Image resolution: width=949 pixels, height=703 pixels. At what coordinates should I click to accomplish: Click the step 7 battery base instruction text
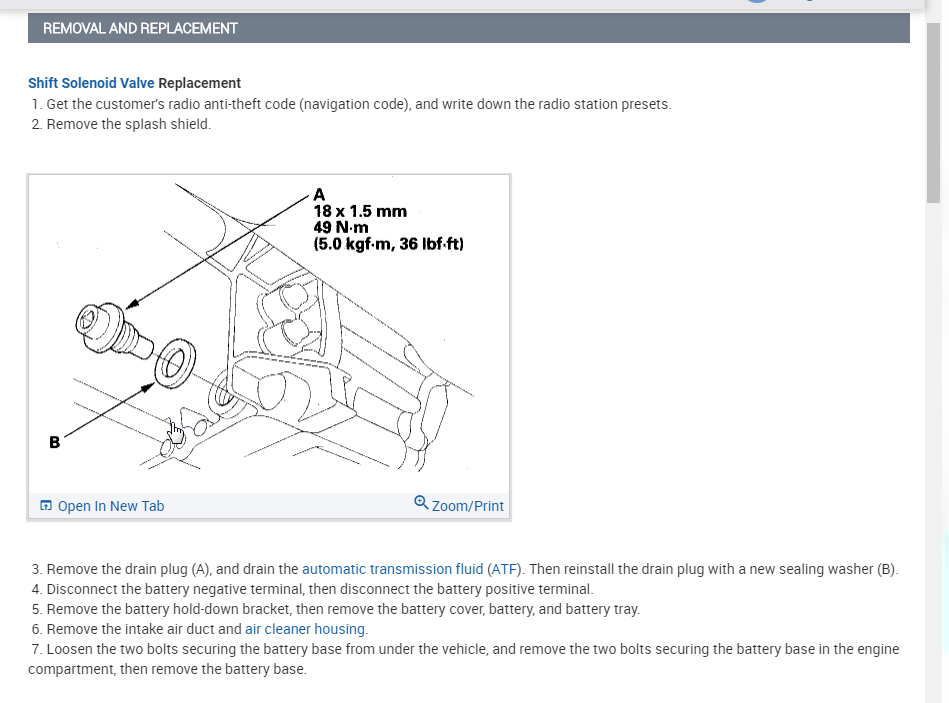(x=464, y=659)
